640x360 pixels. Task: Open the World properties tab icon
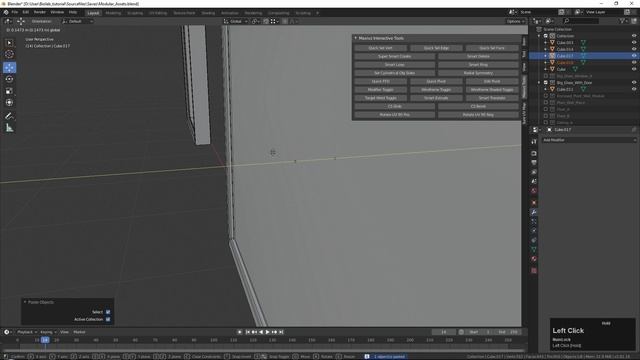534,191
